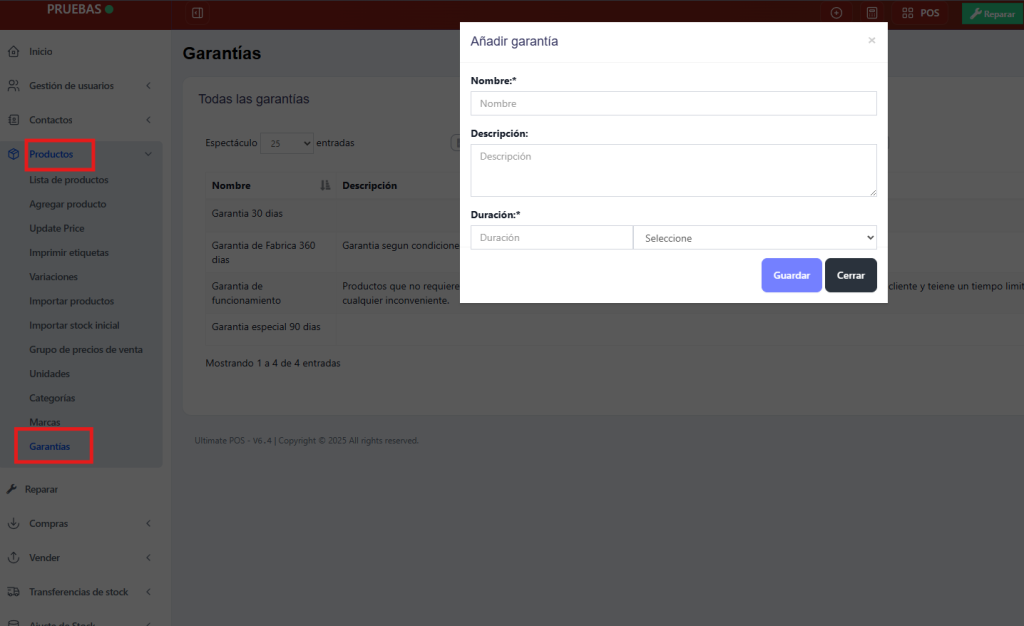Image resolution: width=1024 pixels, height=626 pixels.
Task: Open the entries-per-page dropdown showing 25
Action: (287, 143)
